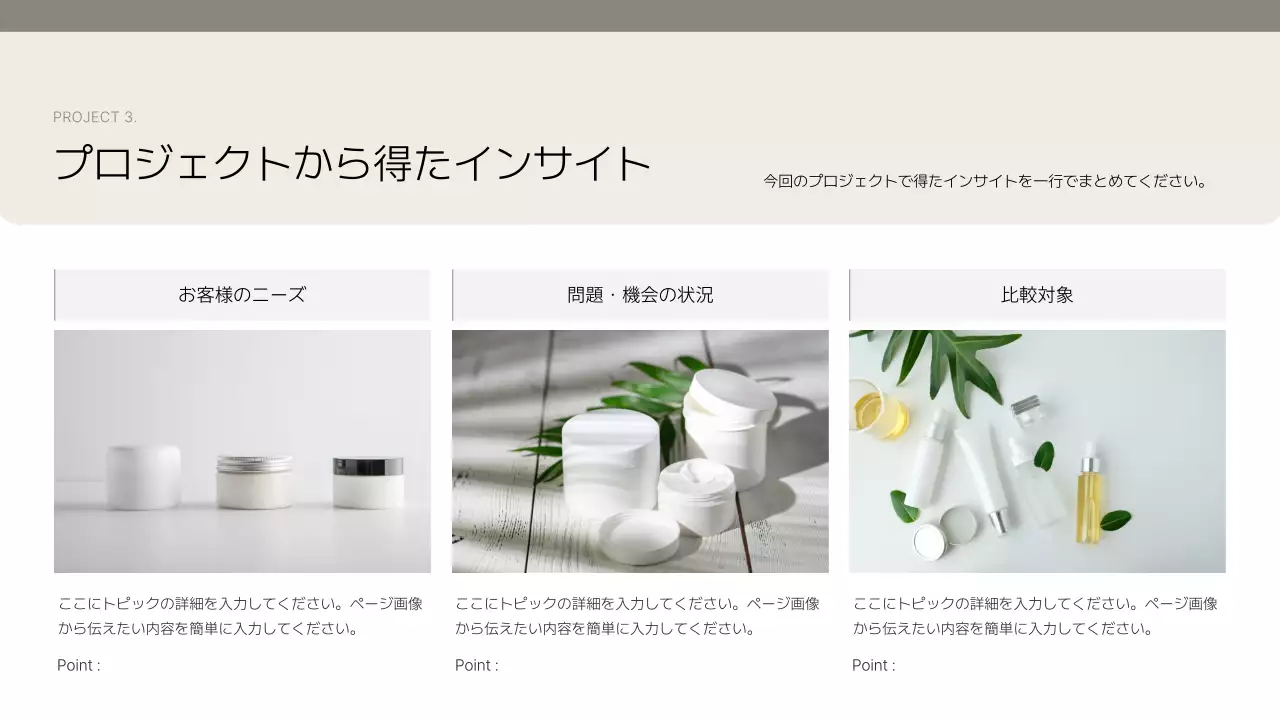Click the Point : field in third column
Image resolution: width=1280 pixels, height=720 pixels.
(x=874, y=665)
